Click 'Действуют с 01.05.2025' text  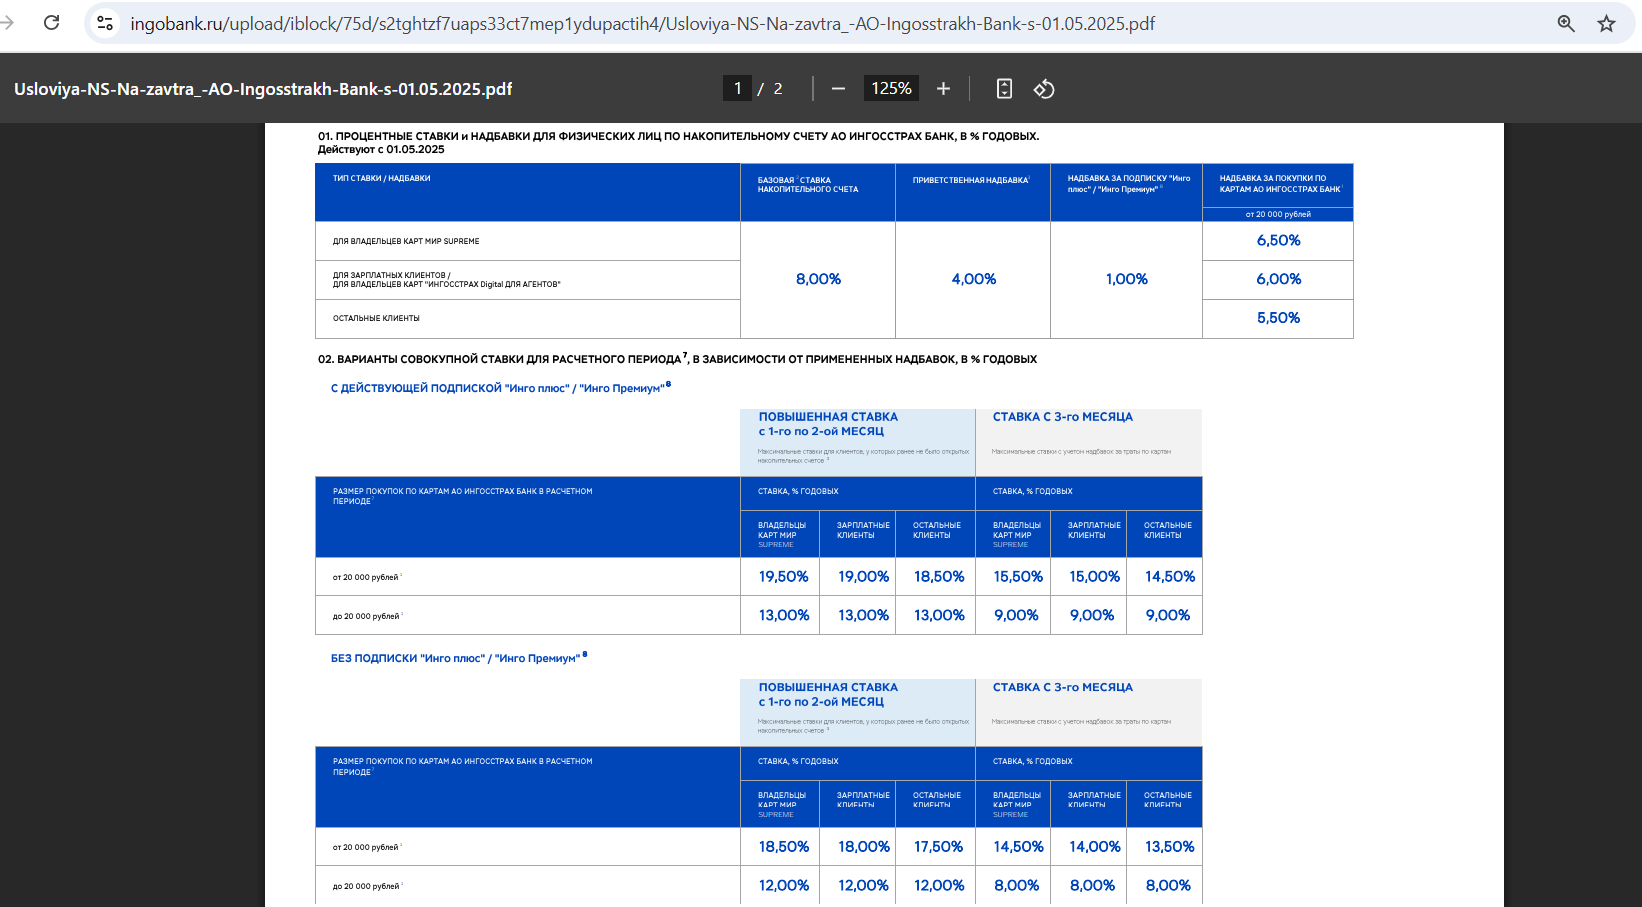coord(381,150)
